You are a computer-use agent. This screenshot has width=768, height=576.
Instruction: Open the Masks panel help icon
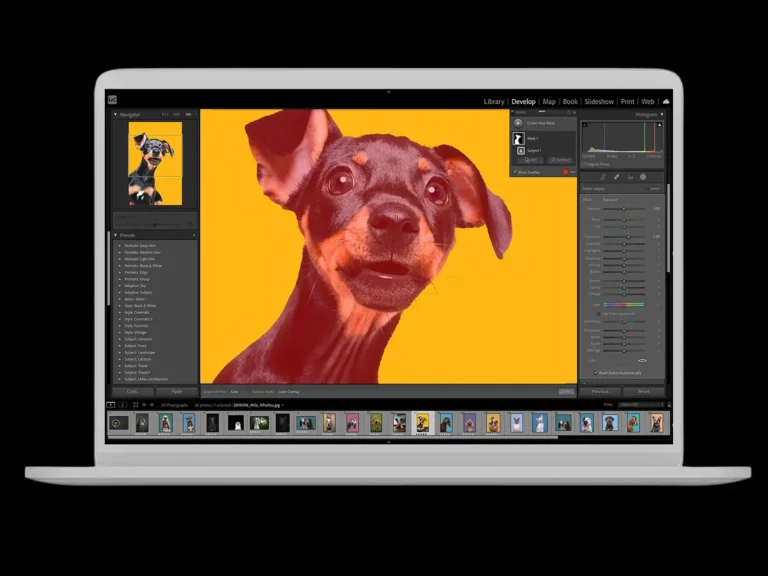click(x=569, y=113)
